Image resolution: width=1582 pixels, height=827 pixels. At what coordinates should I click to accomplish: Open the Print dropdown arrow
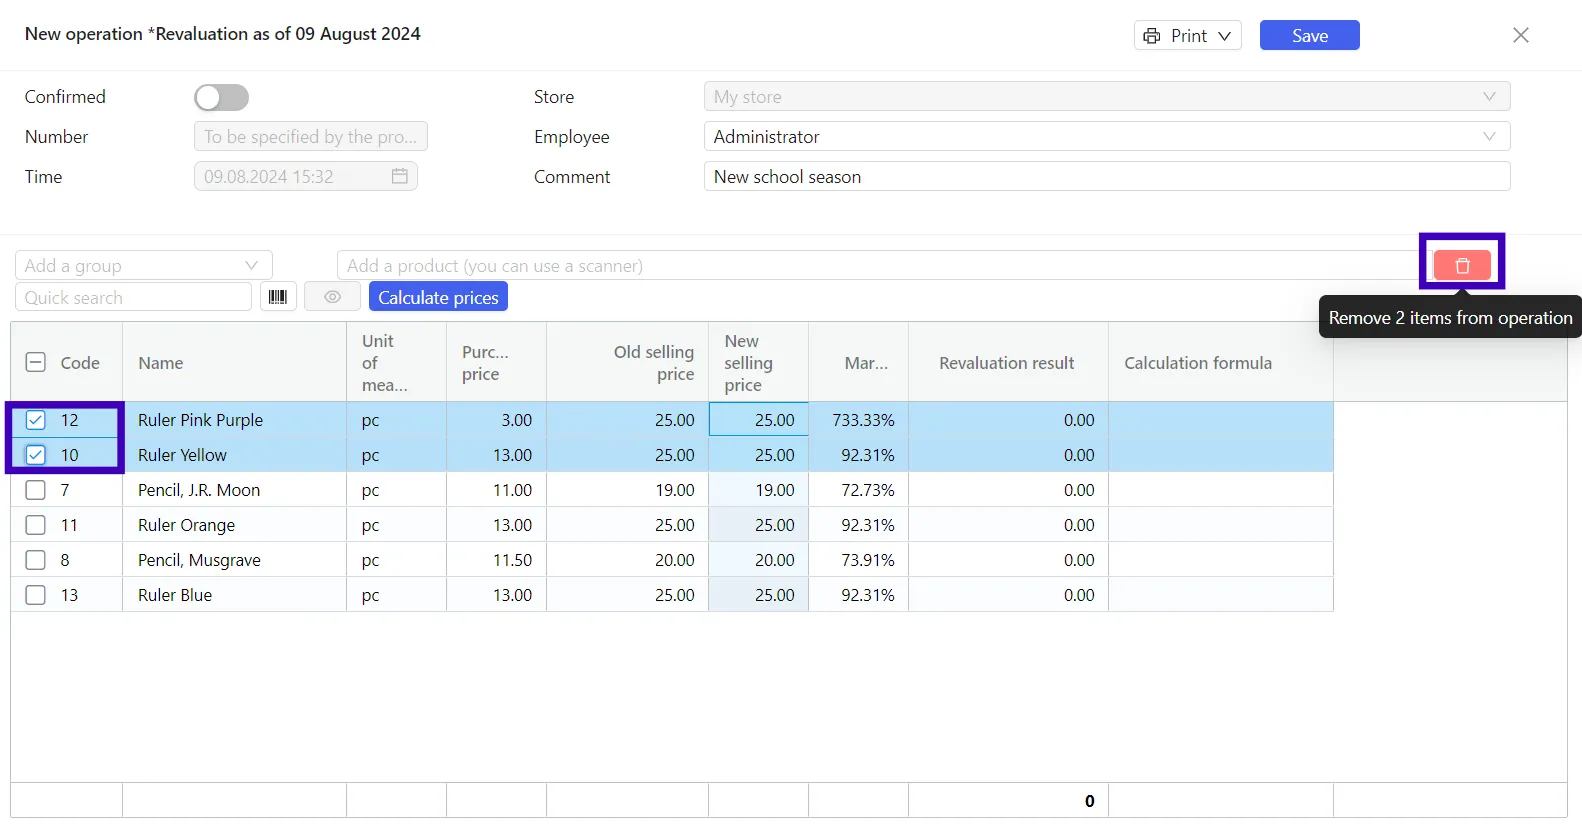coord(1224,36)
